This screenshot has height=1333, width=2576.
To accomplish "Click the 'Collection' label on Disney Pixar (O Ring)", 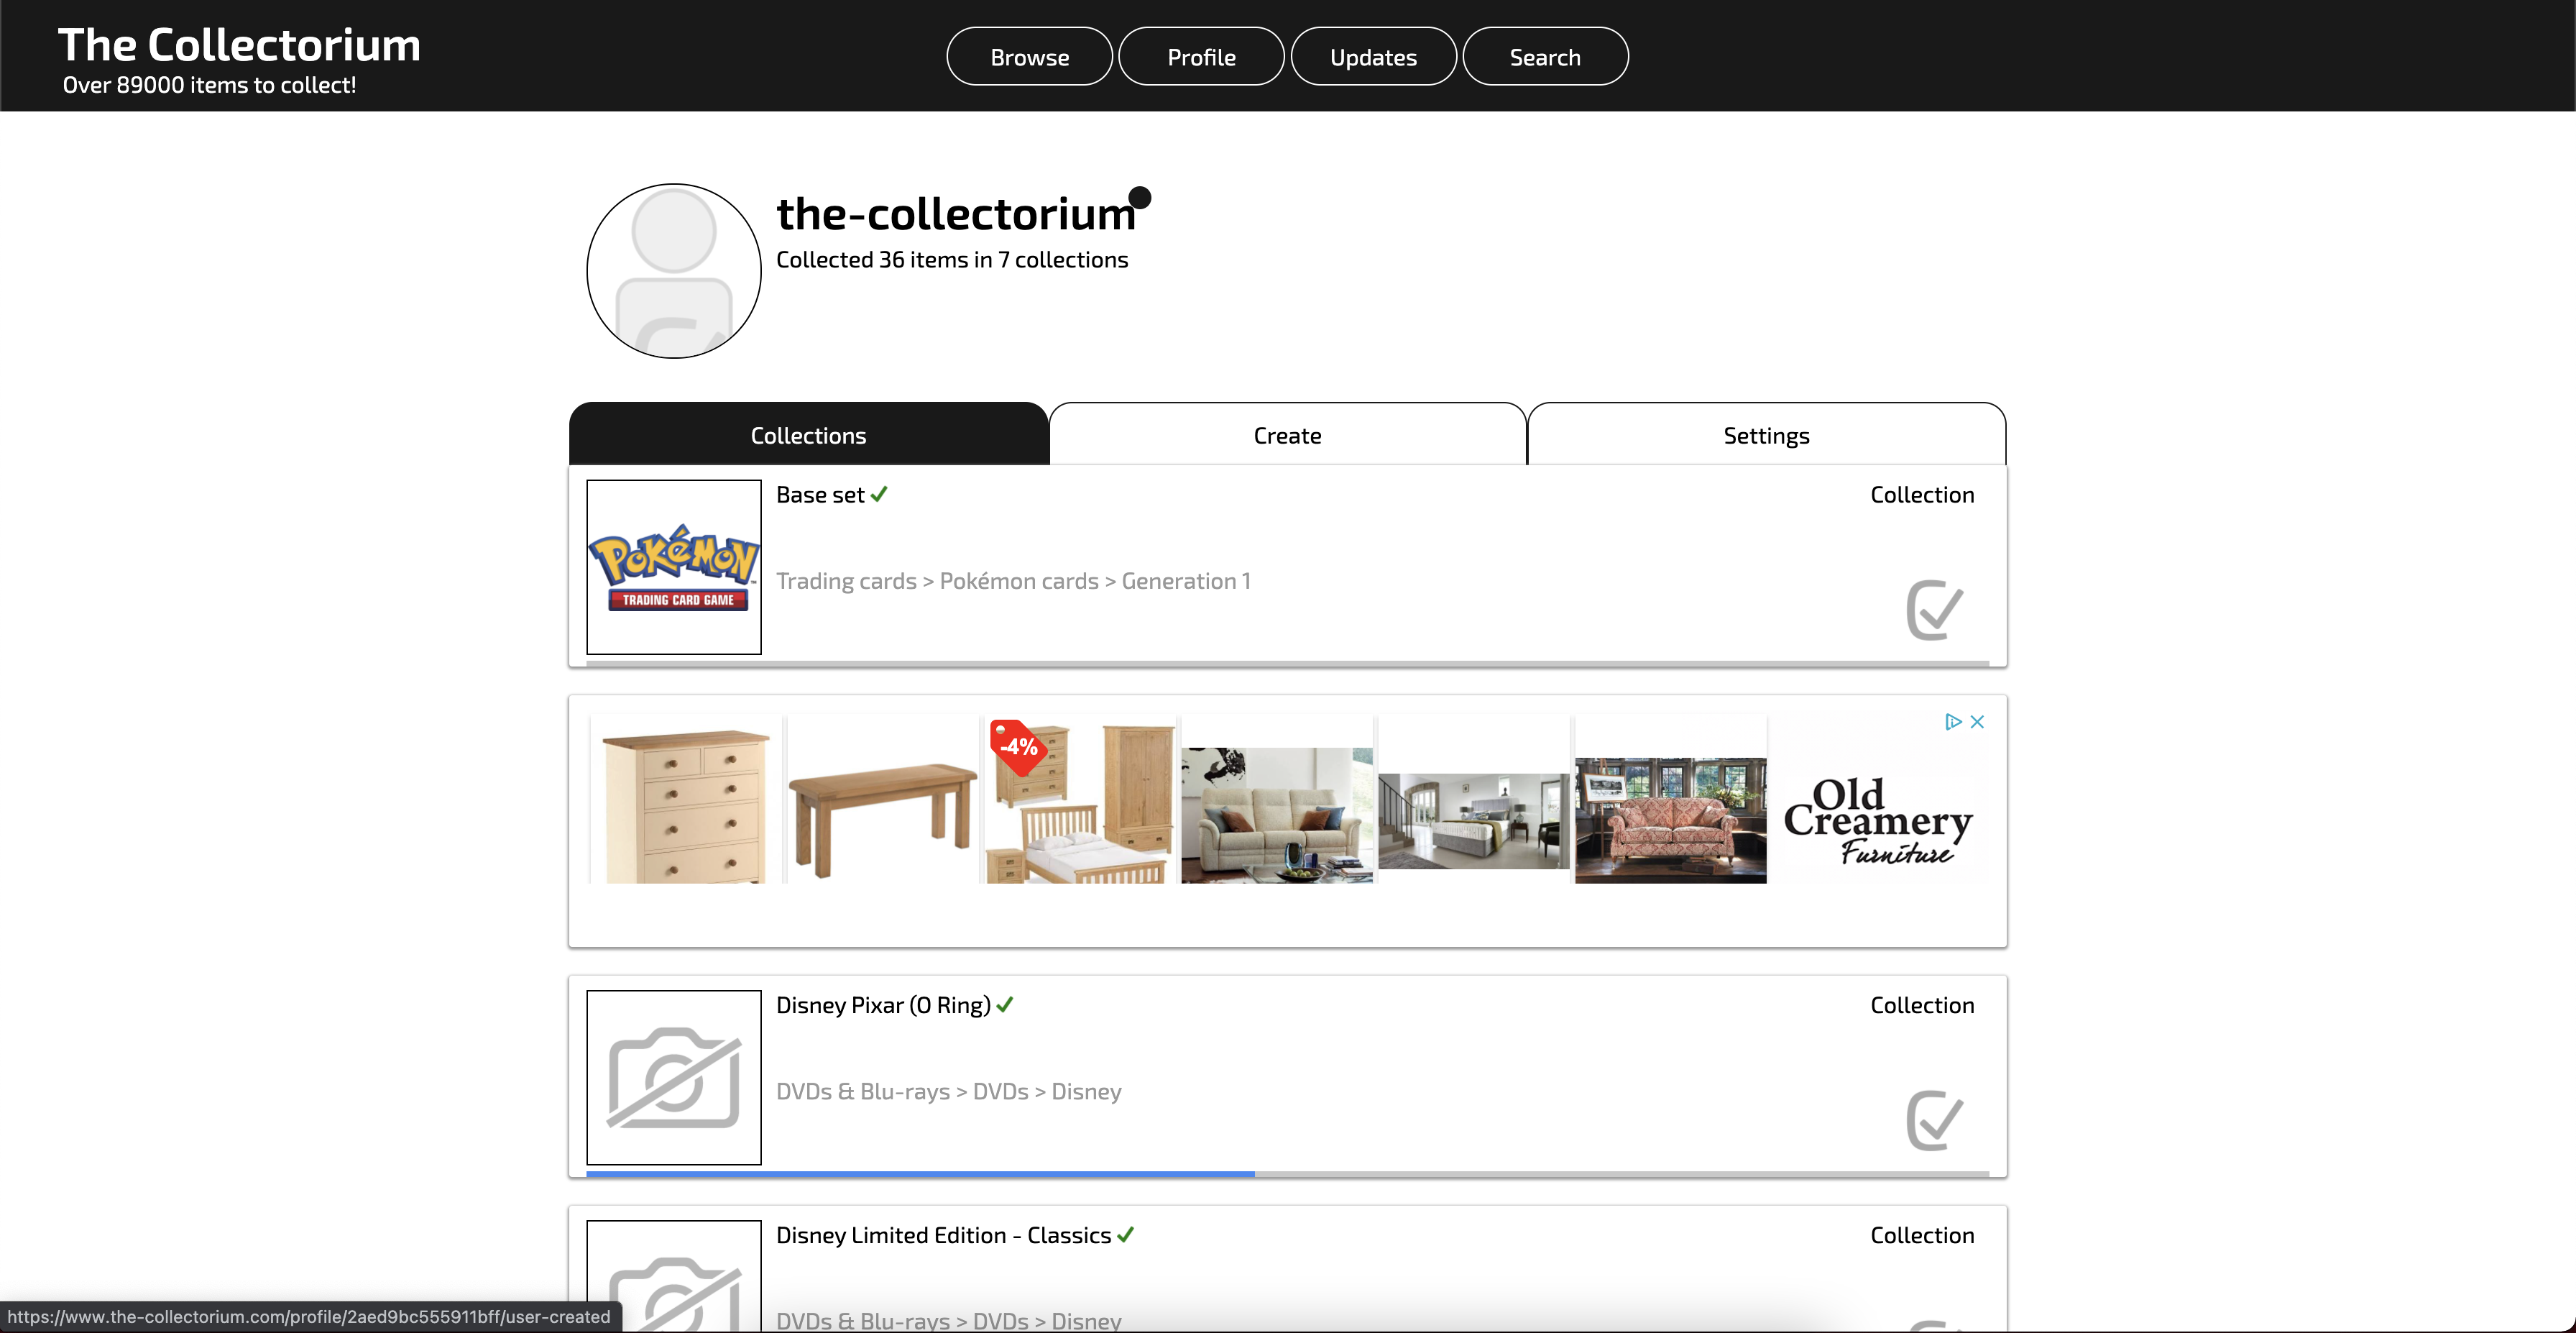I will [x=1921, y=1004].
